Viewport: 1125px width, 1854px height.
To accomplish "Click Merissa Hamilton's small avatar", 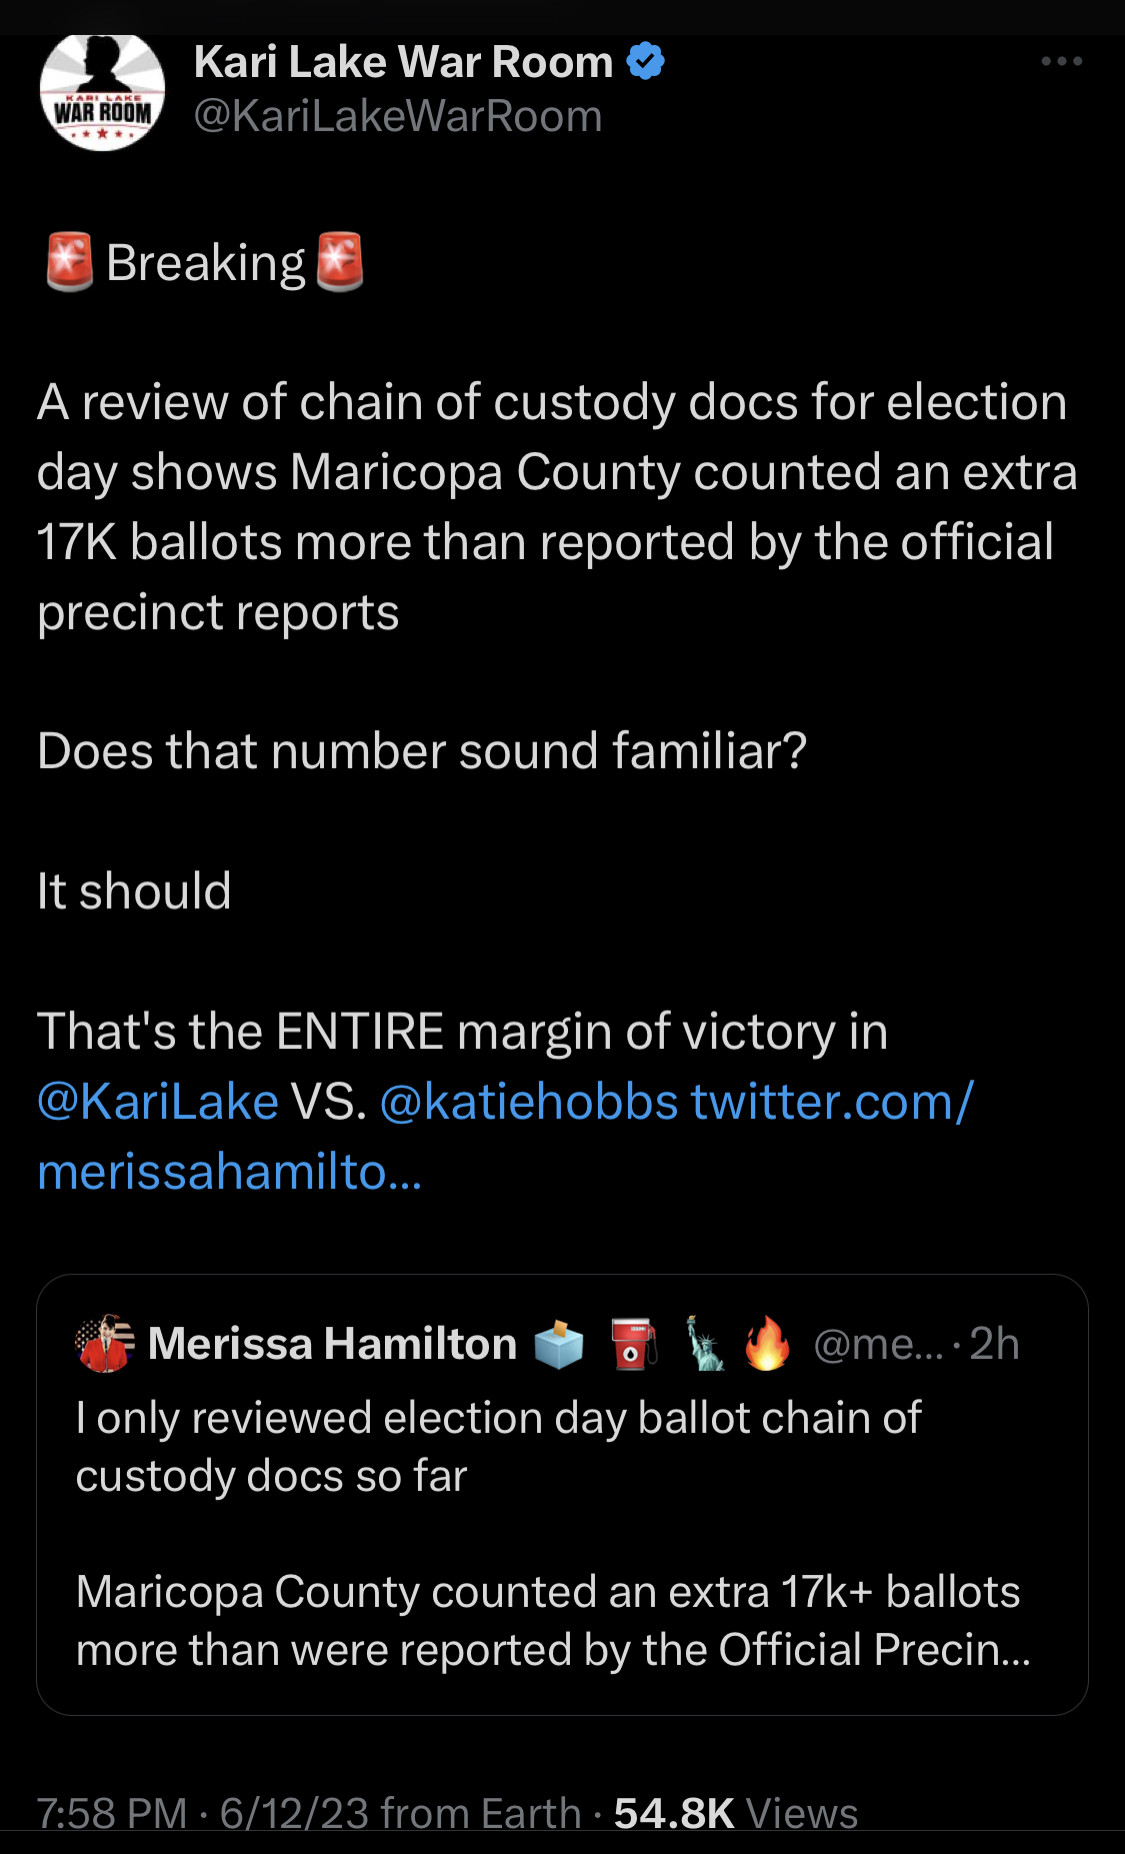I will 104,1344.
